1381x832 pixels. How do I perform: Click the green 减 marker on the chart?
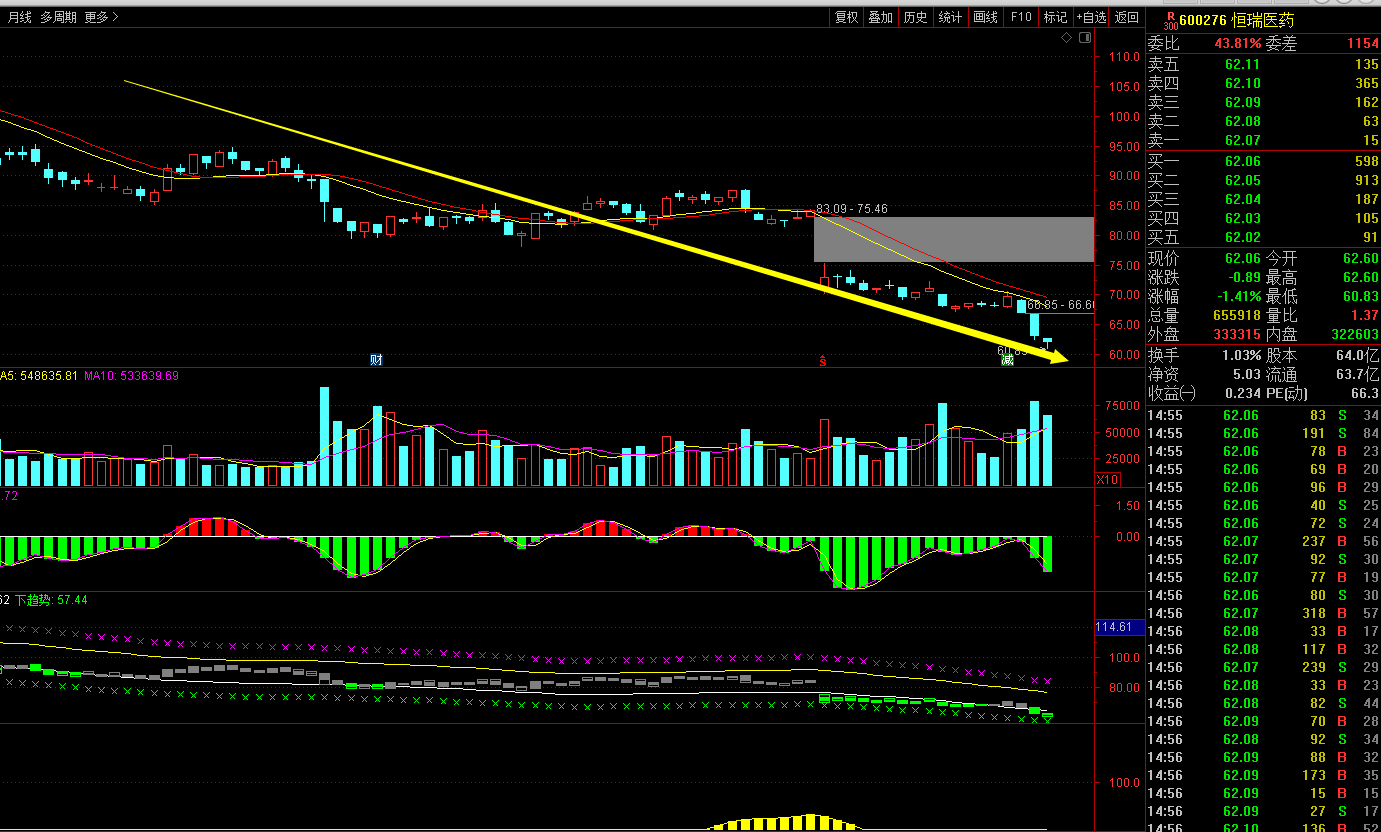(x=1007, y=360)
